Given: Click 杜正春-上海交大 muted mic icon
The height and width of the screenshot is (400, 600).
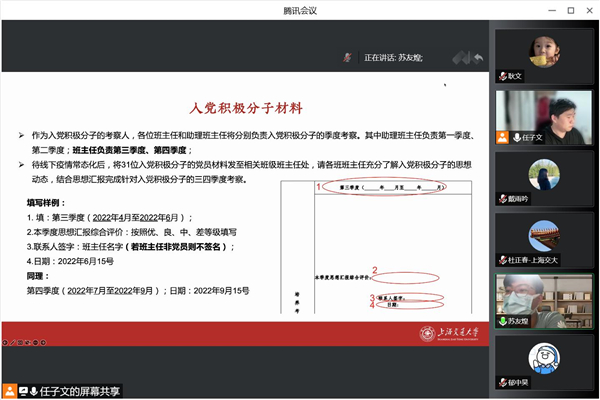Looking at the screenshot, I should pos(505,258).
